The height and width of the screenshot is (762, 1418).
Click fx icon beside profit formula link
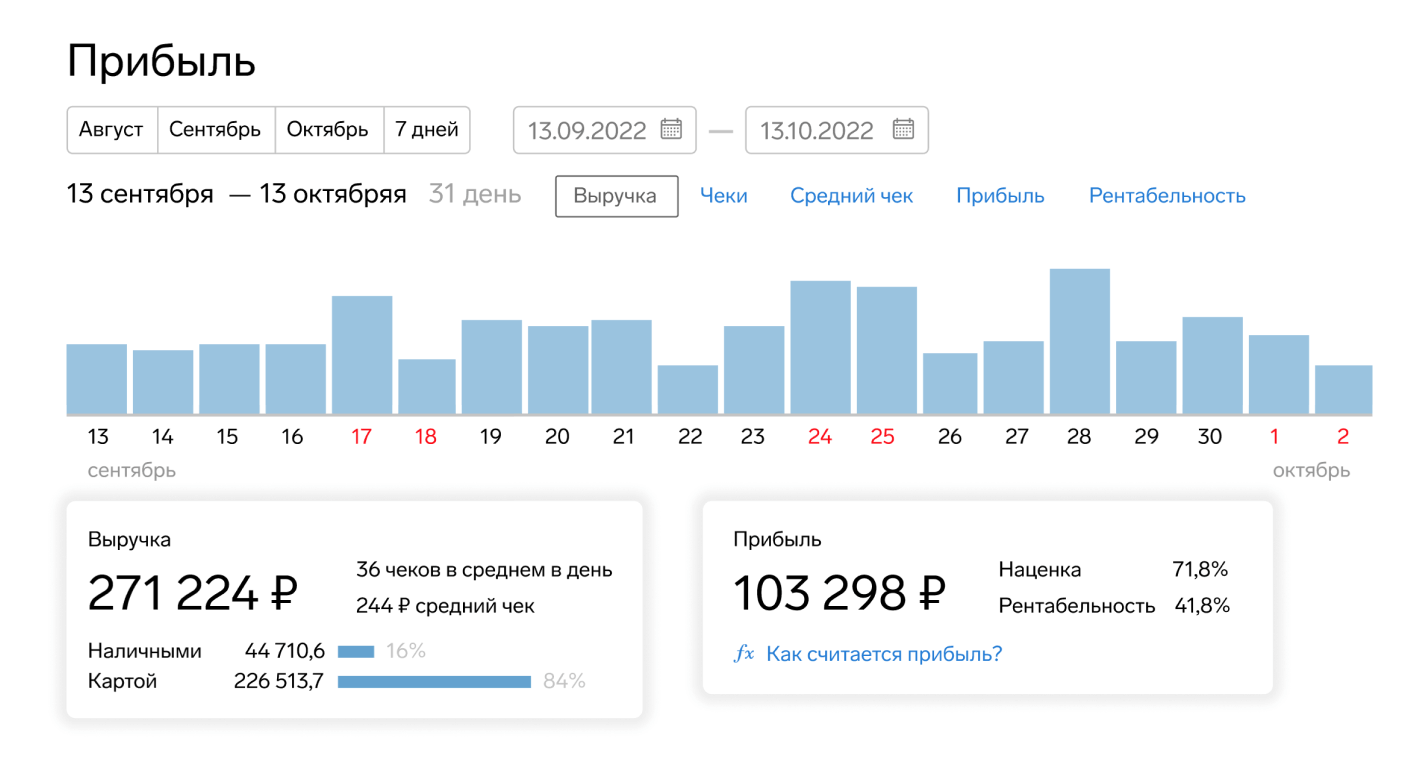(743, 654)
